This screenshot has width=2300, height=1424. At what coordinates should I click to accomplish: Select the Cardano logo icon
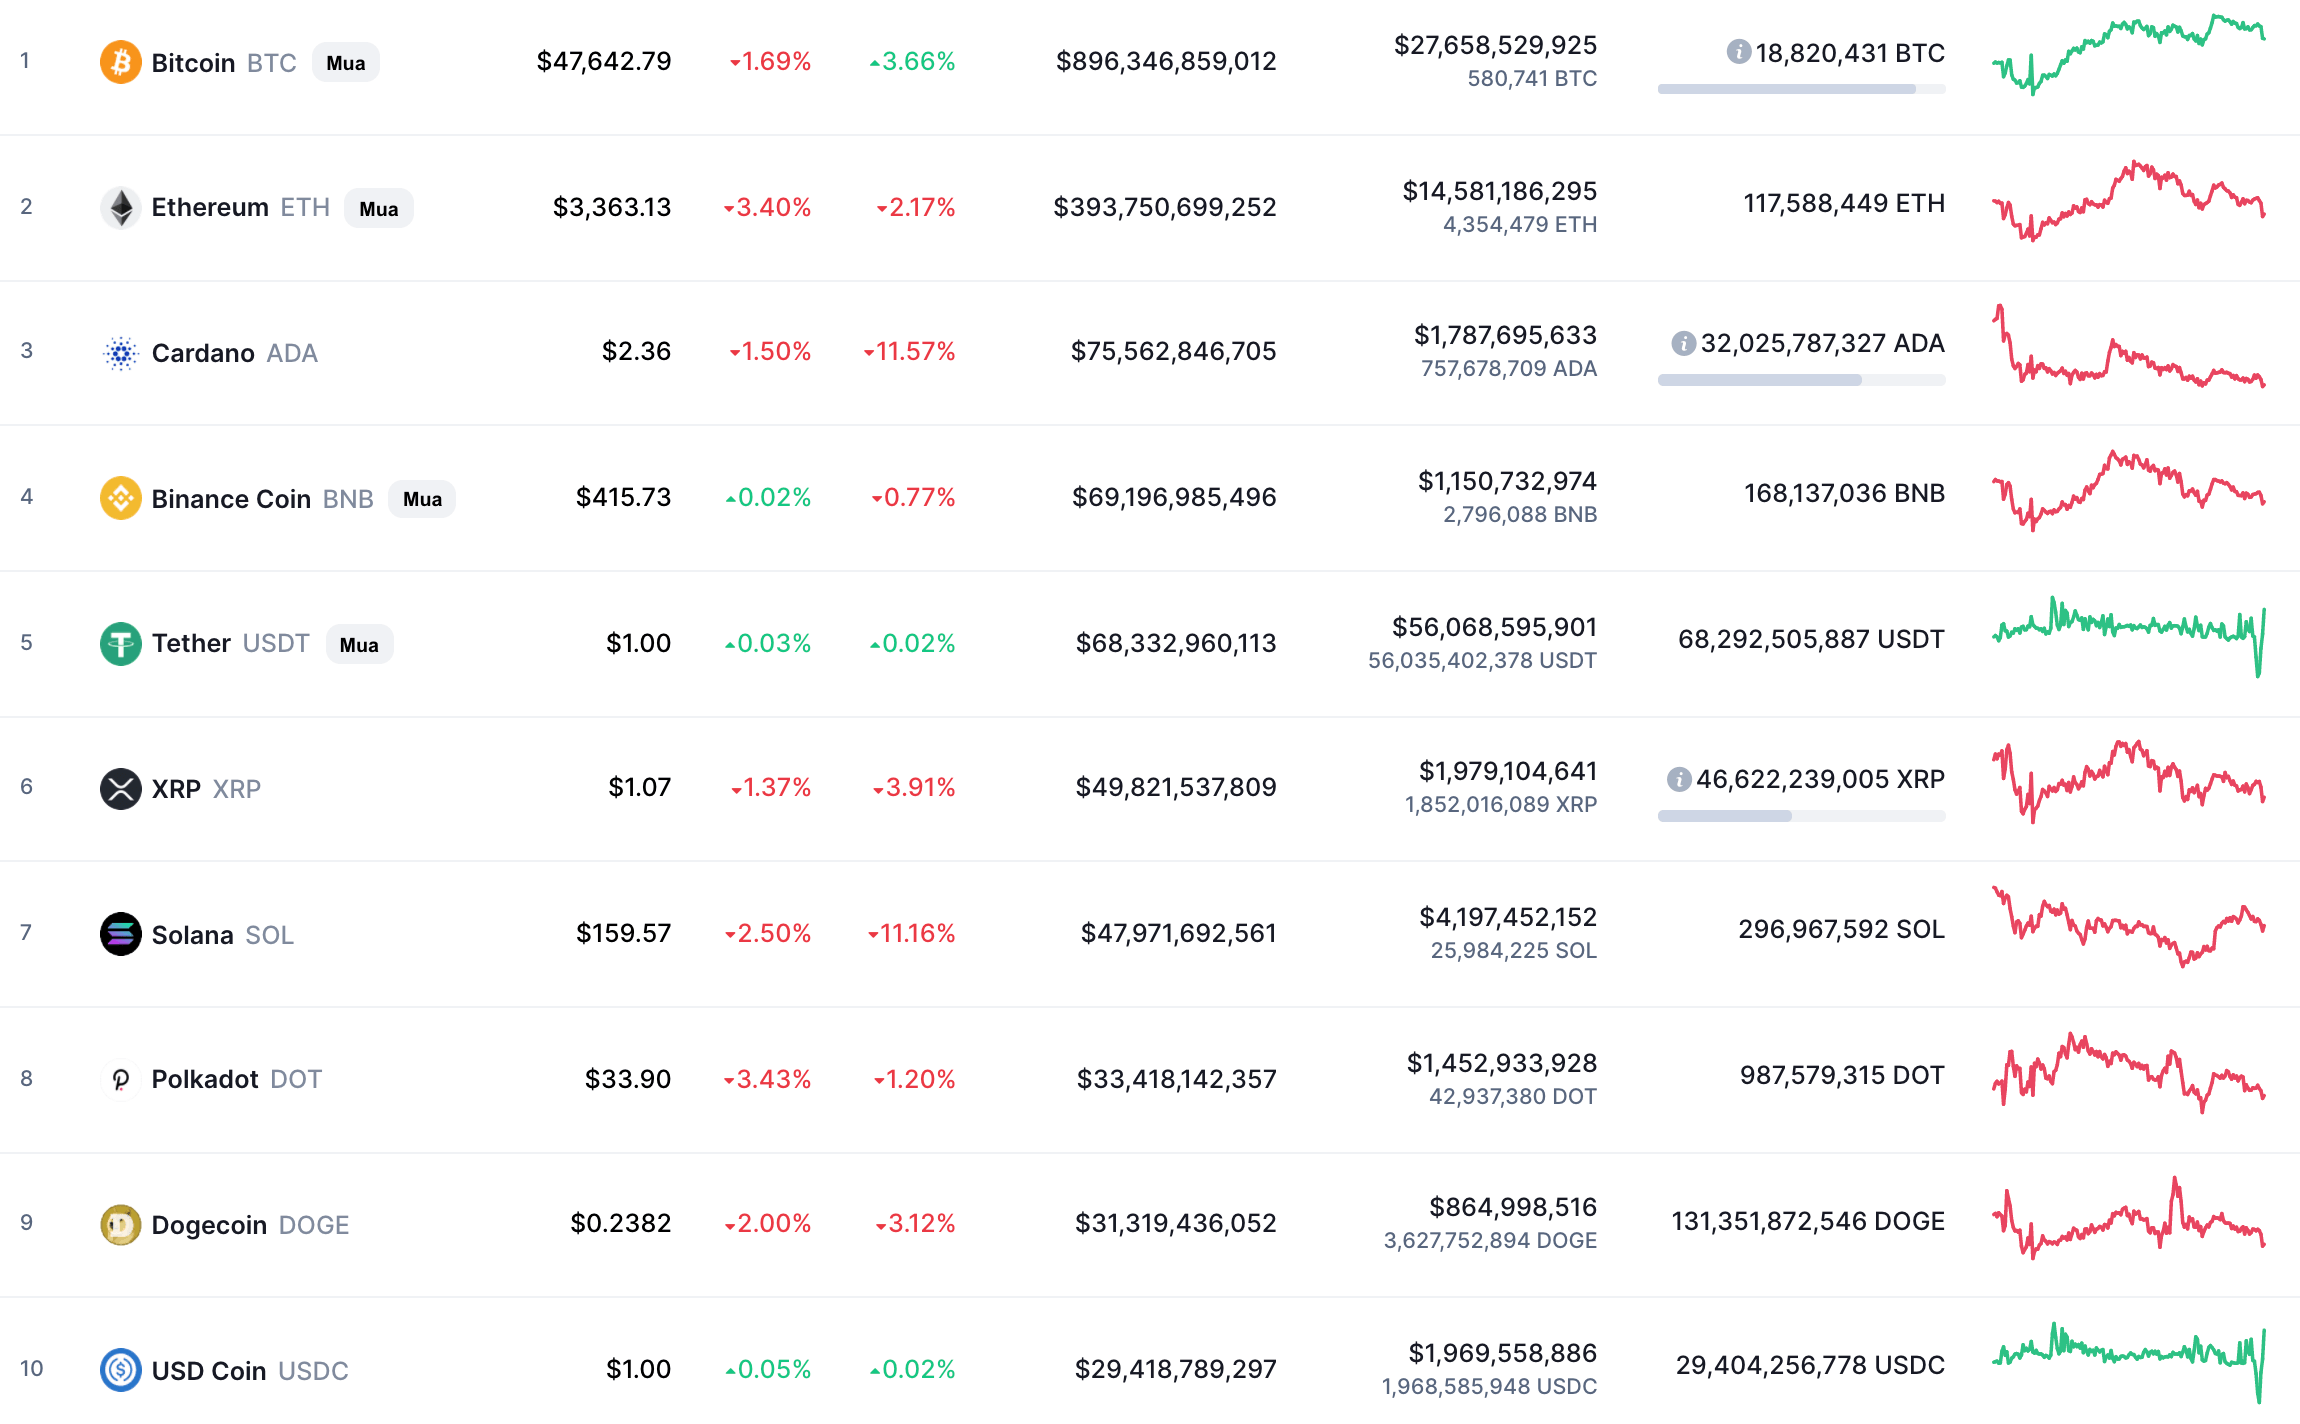(120, 352)
